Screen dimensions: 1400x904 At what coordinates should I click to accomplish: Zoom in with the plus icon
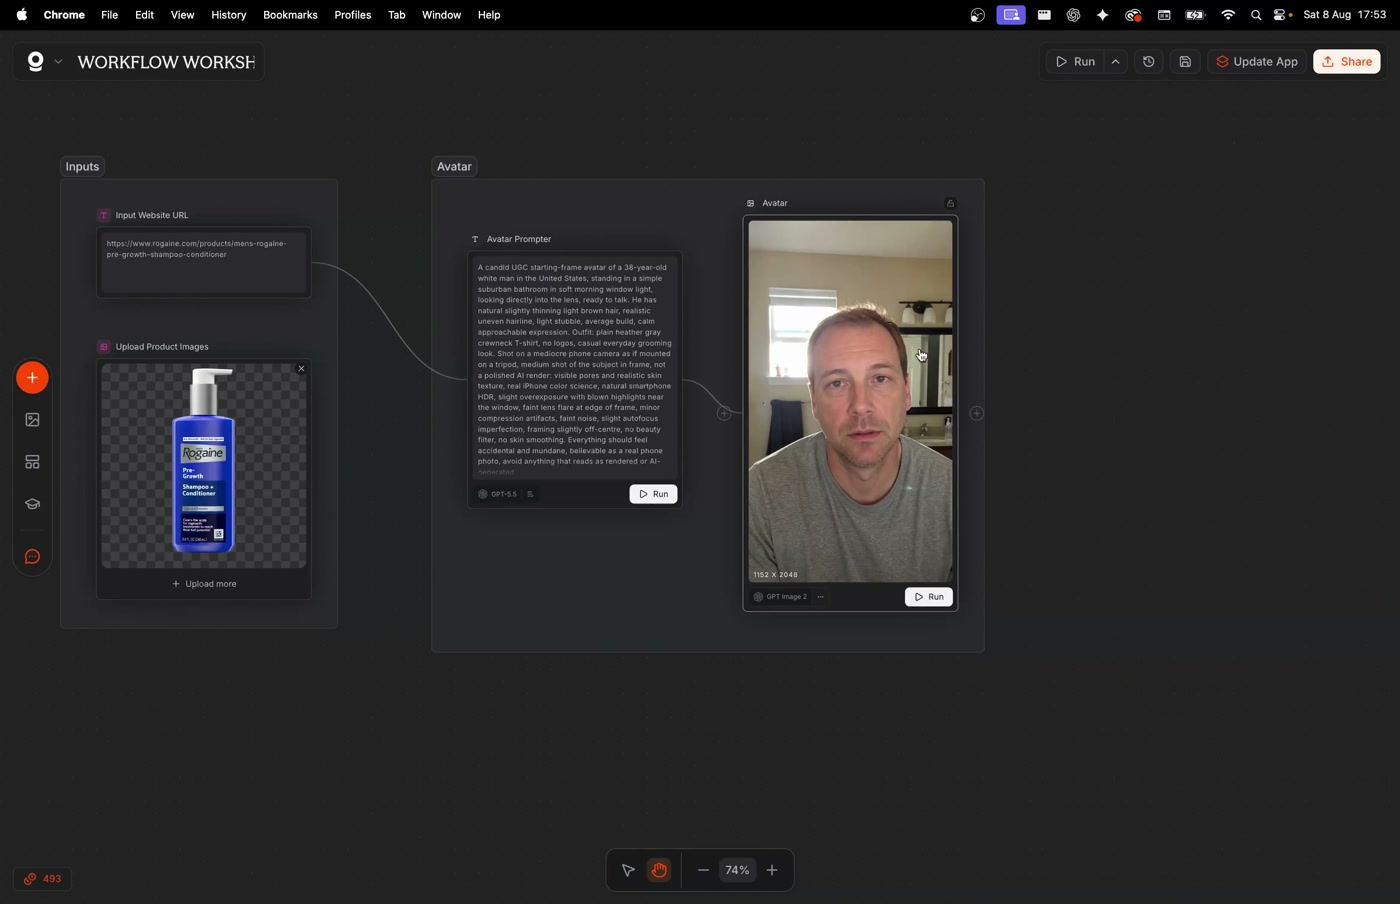point(772,871)
